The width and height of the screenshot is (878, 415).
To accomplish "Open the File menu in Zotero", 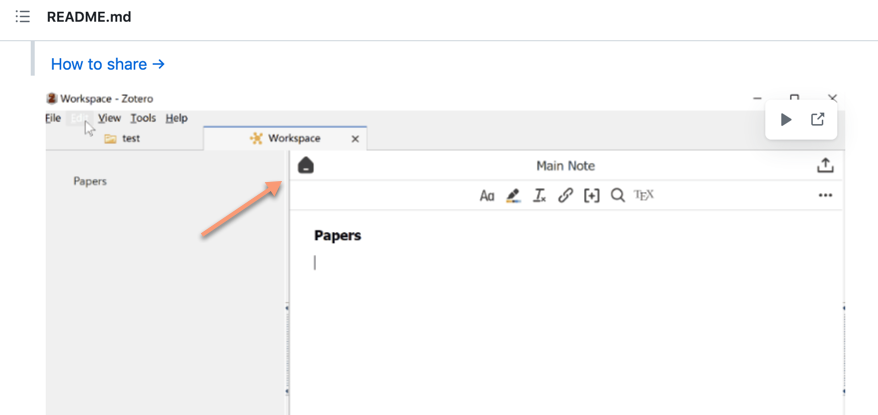I will [53, 118].
